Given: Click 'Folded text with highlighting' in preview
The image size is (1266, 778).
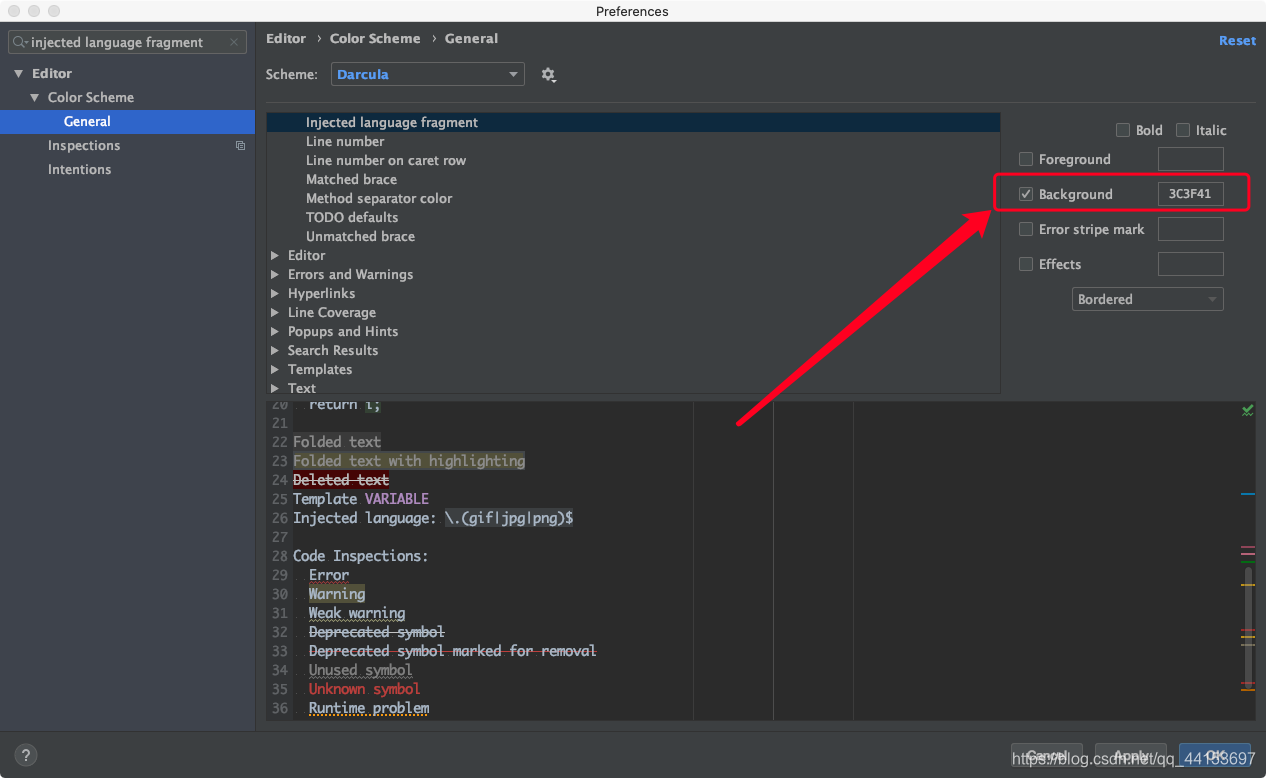Looking at the screenshot, I should pos(409,461).
